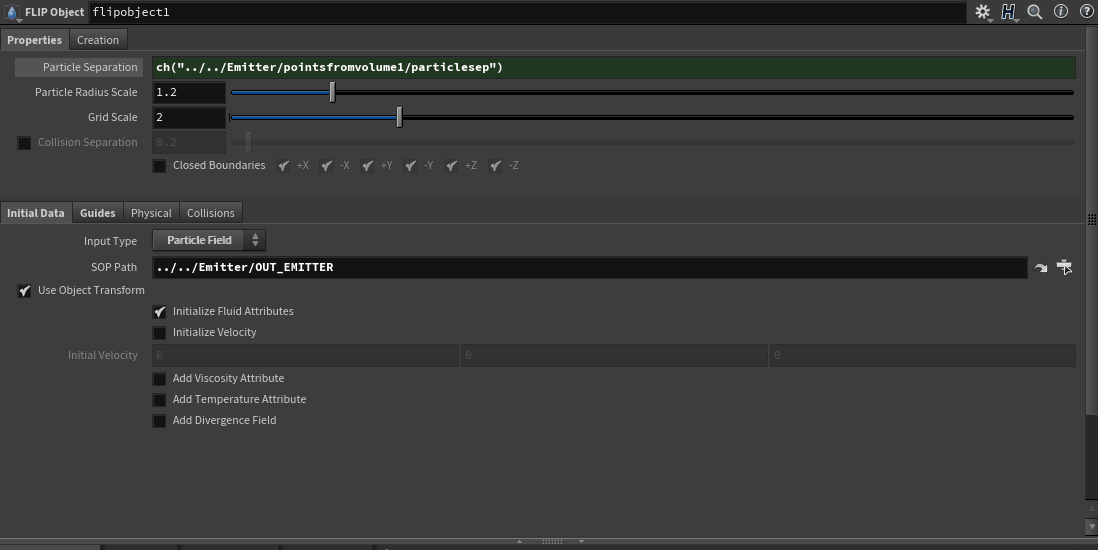Open the SOP Path operator chooser icon
The height and width of the screenshot is (550, 1098).
pyautogui.click(x=1064, y=267)
